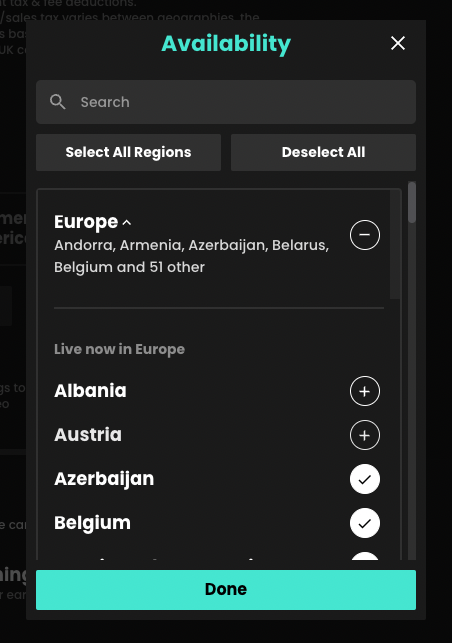Focus the Search input field
The width and height of the screenshot is (452, 643).
226,102
